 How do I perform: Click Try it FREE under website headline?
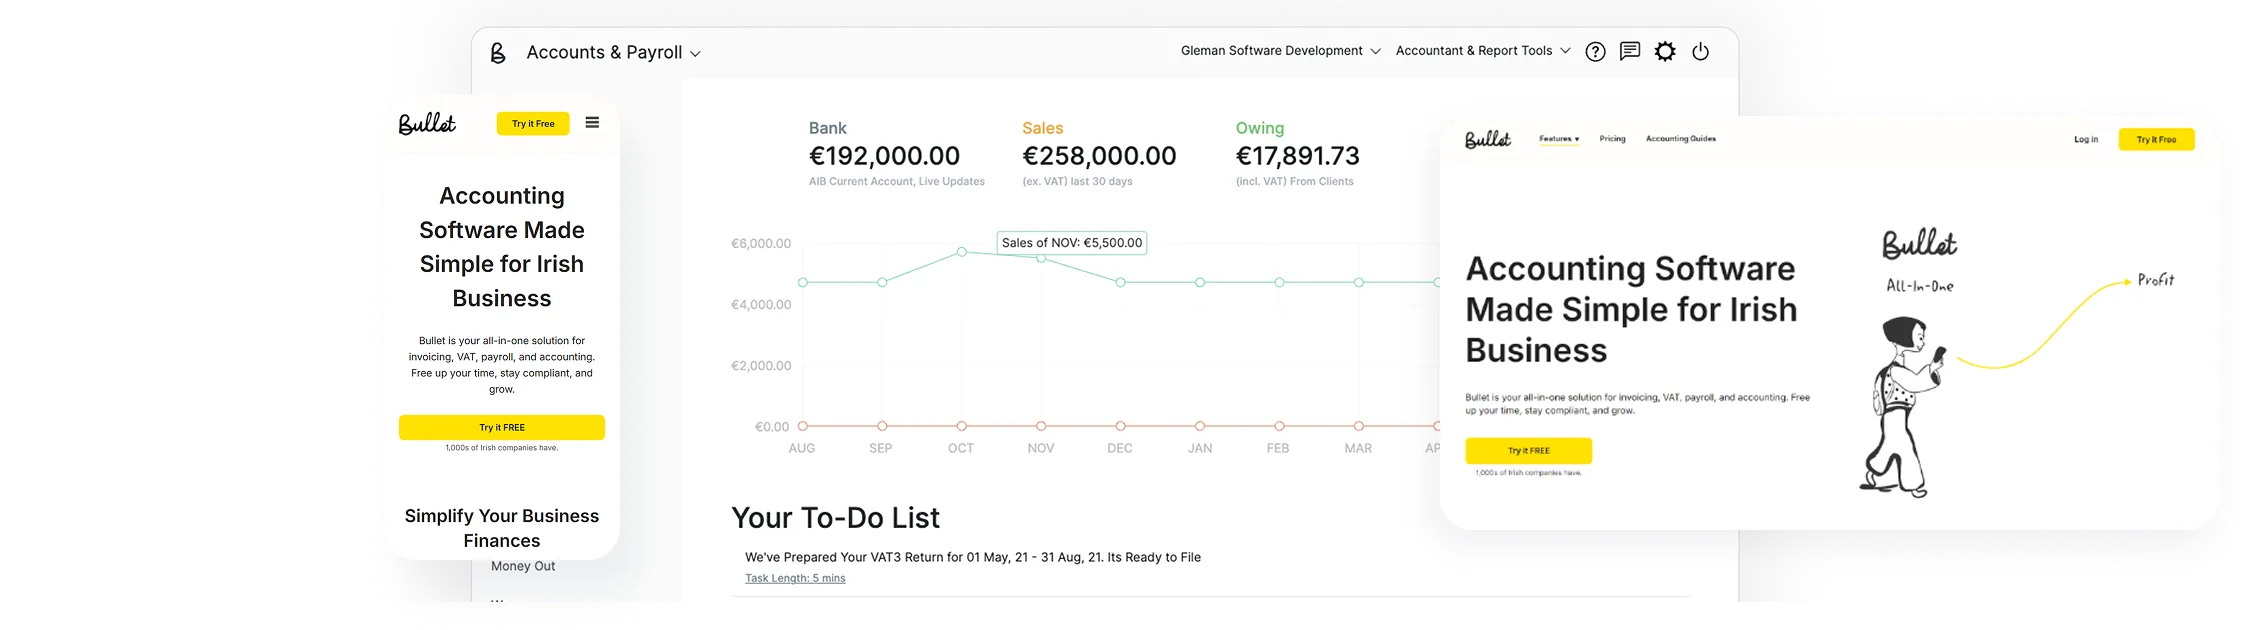click(x=1528, y=451)
